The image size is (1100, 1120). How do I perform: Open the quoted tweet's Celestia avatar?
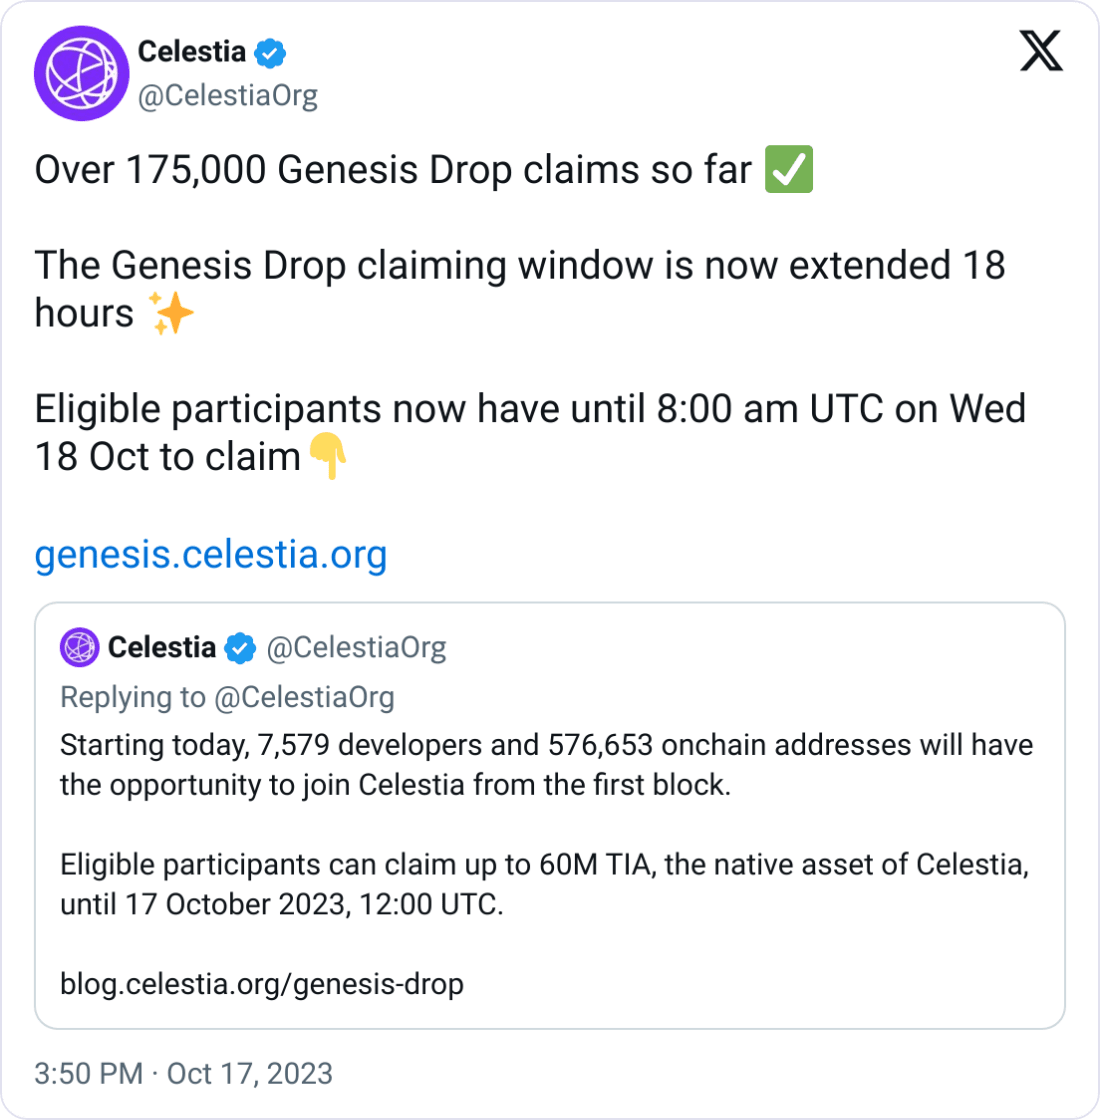pyautogui.click(x=80, y=647)
